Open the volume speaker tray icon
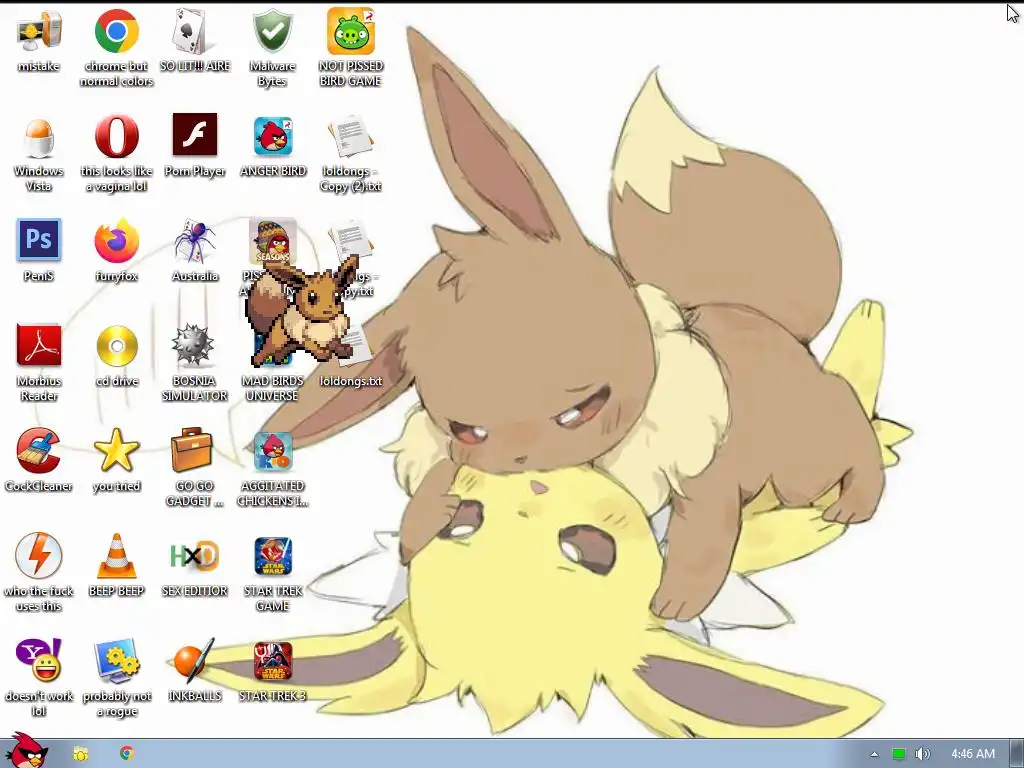 (922, 754)
